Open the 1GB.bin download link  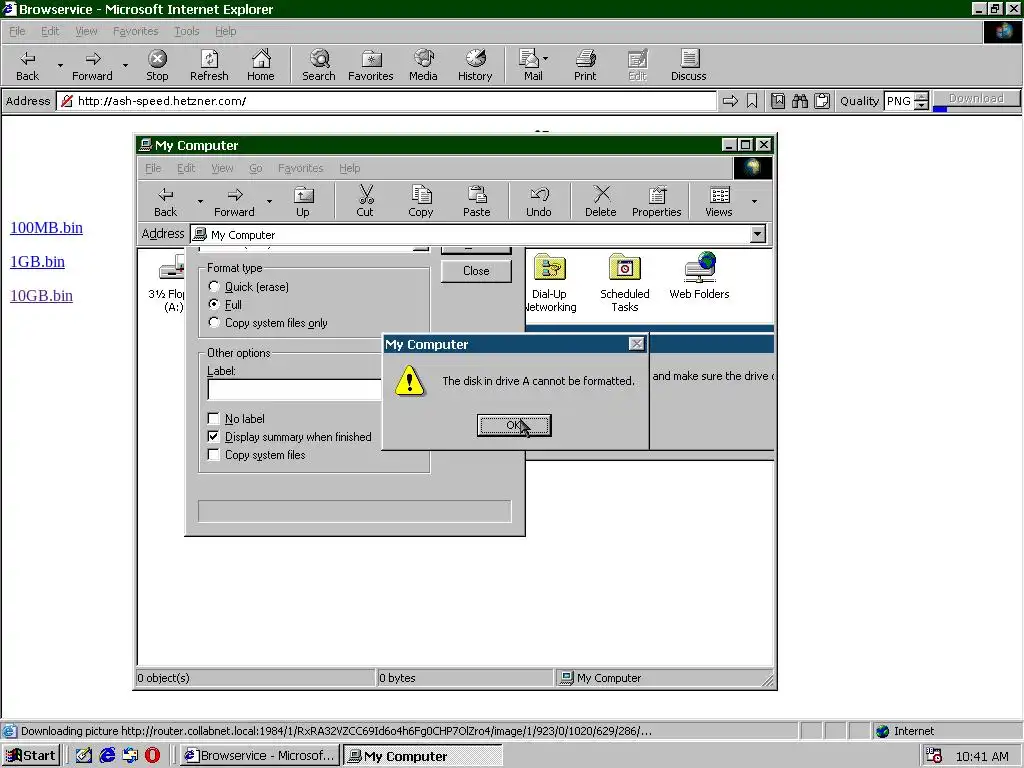click(37, 261)
